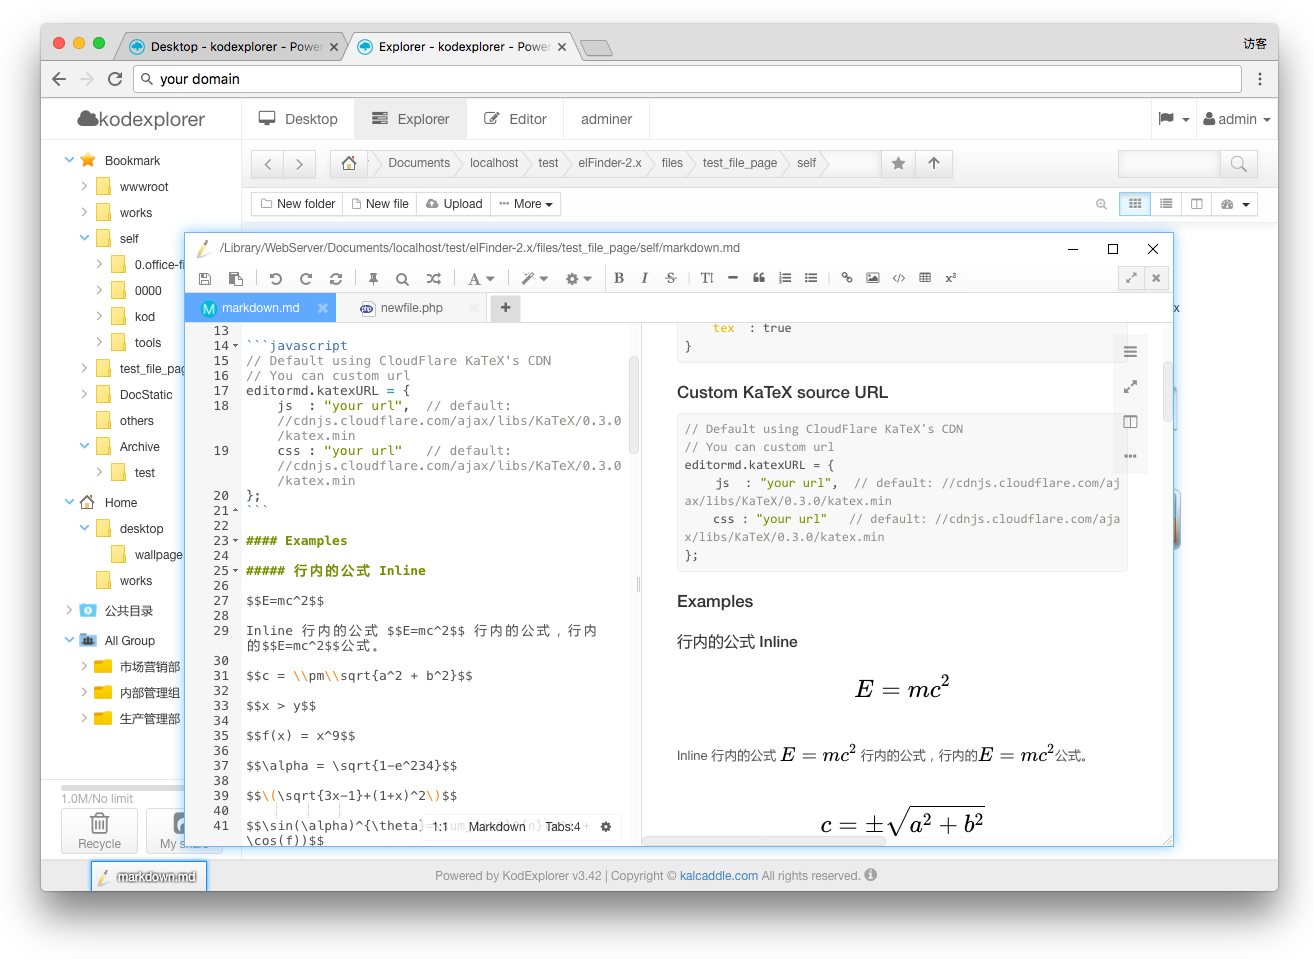Screen dimensions: 1314x959
Task: Toggle split column view in explorer
Action: click(1196, 204)
